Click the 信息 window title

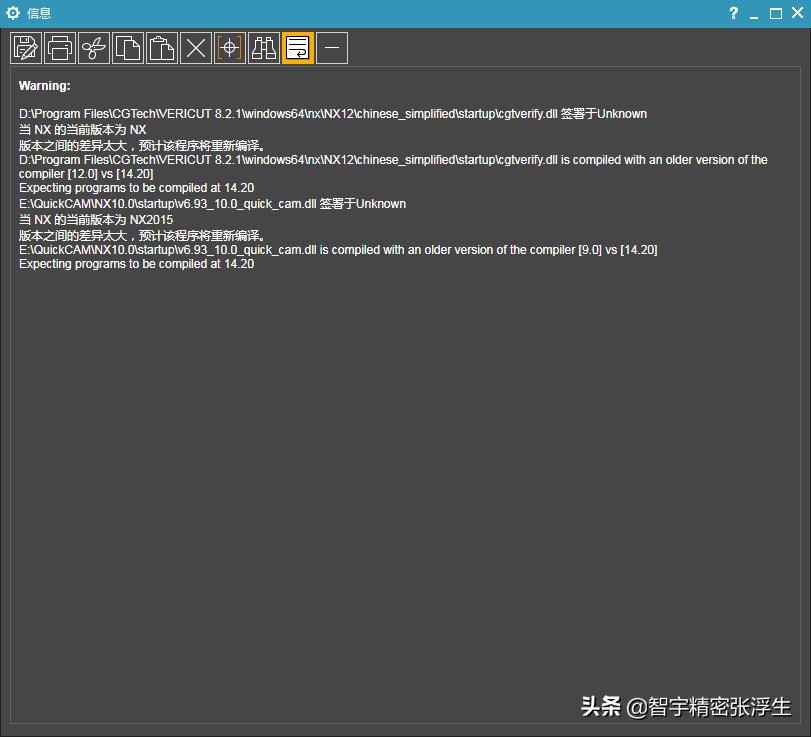click(38, 13)
